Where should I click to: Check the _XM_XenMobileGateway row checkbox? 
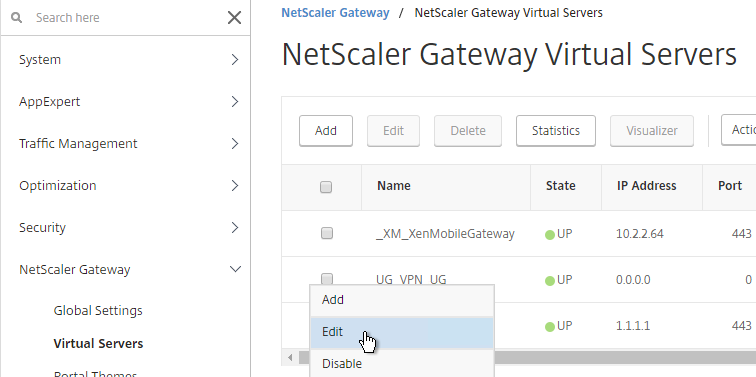tap(327, 233)
